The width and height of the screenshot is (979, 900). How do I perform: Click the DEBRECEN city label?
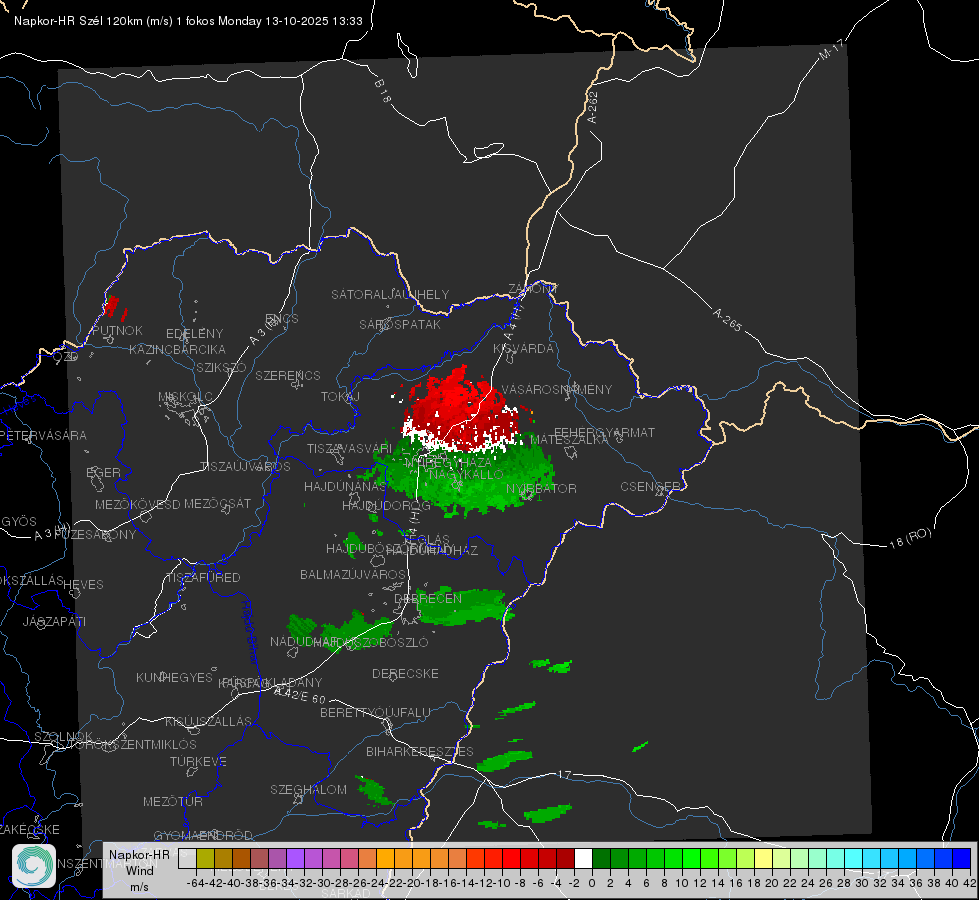pyautogui.click(x=428, y=598)
